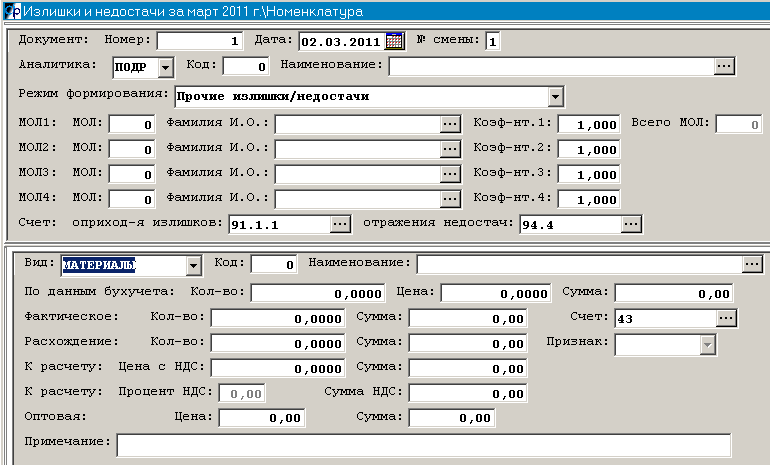Open lookup for МОЛ1 Фамилия И.О.
Image resolution: width=770 pixels, height=465 pixels.
pos(449,124)
